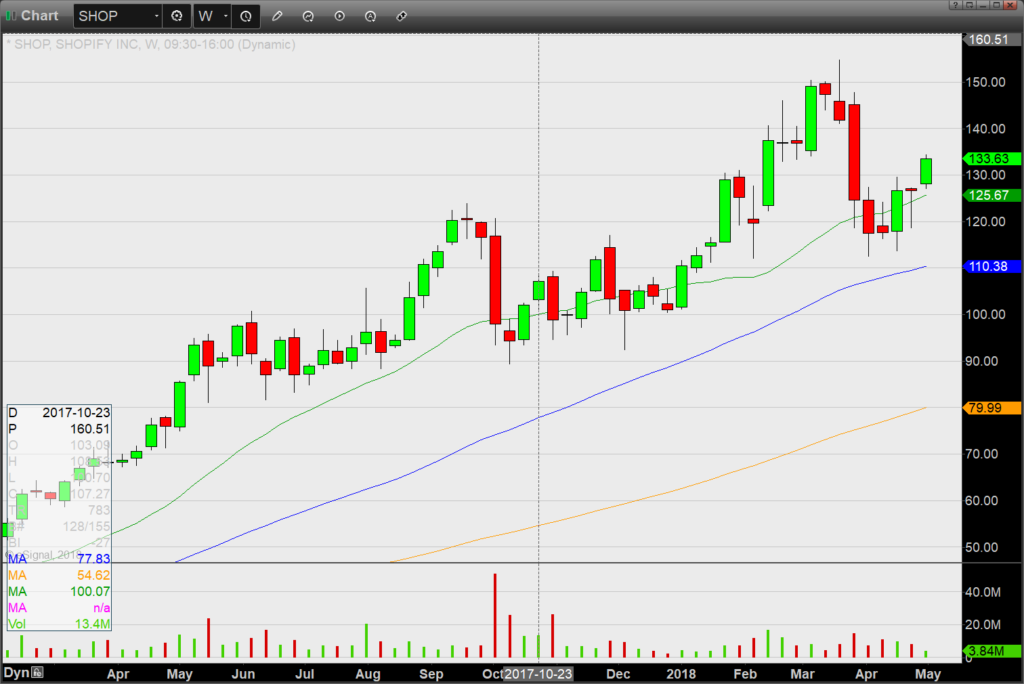Click the MA n/a row in data box

pos(59,608)
